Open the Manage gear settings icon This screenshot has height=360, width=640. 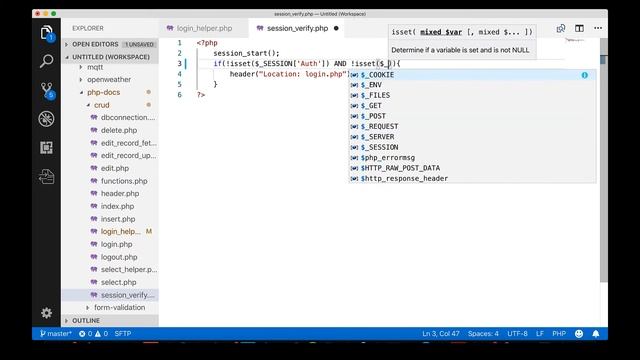47,313
